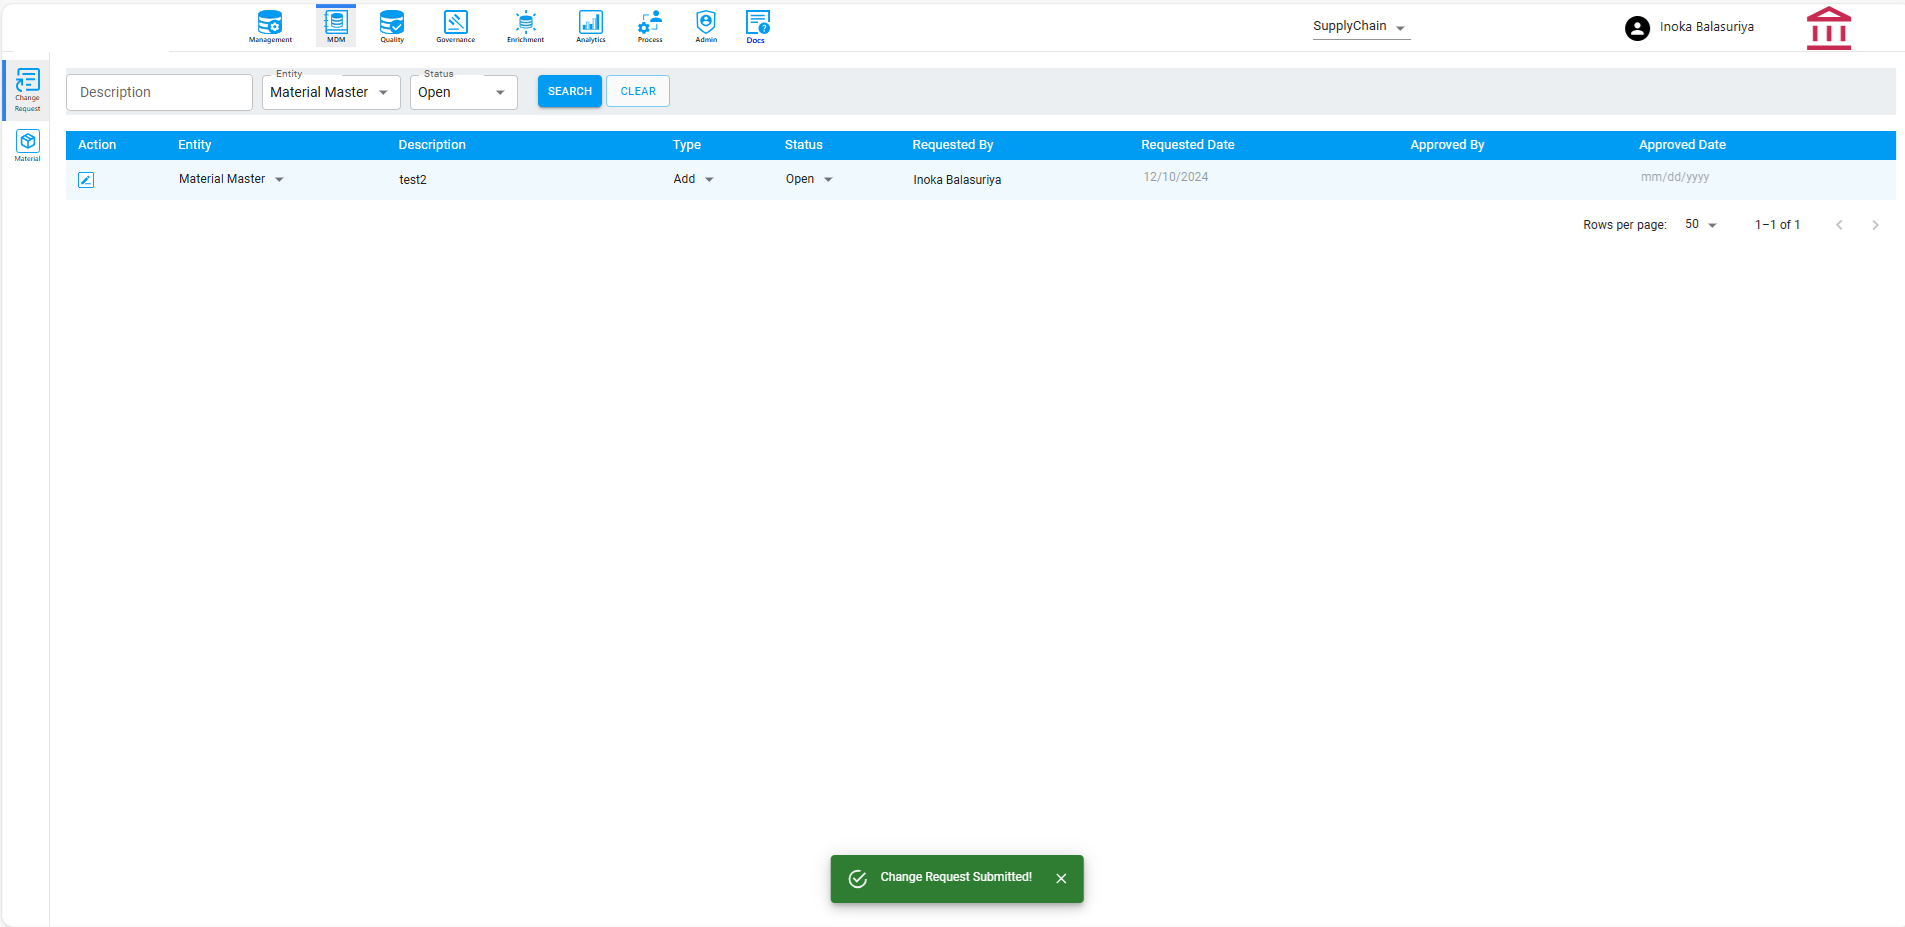This screenshot has width=1905, height=927.
Task: Expand the Material Master entity dropdown in the row
Action: 231,180
